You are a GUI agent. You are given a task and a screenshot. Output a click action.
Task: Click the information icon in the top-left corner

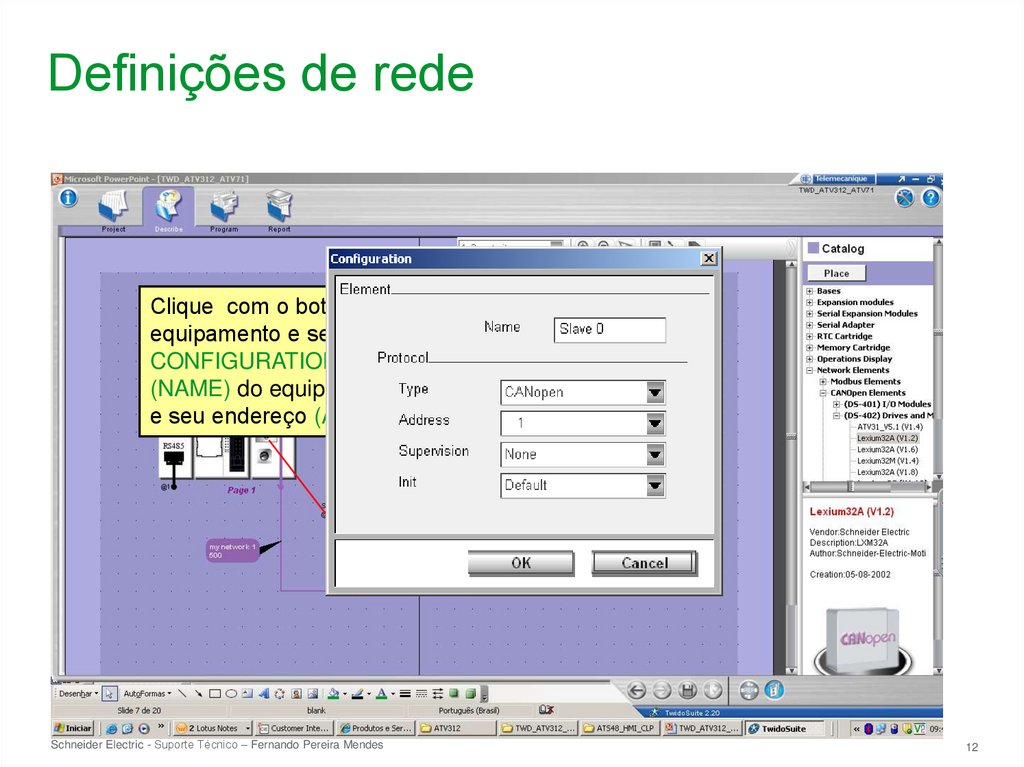pos(67,197)
